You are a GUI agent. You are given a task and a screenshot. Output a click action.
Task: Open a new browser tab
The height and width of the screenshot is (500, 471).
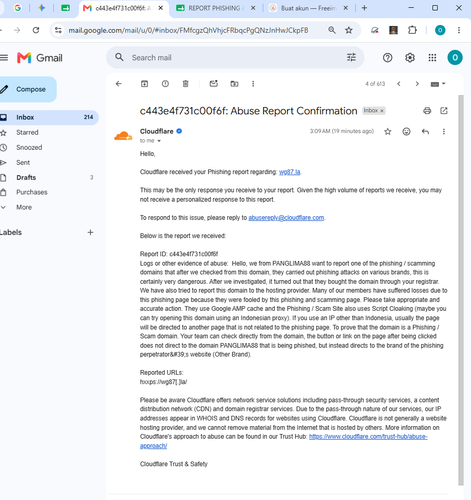click(x=364, y=8)
